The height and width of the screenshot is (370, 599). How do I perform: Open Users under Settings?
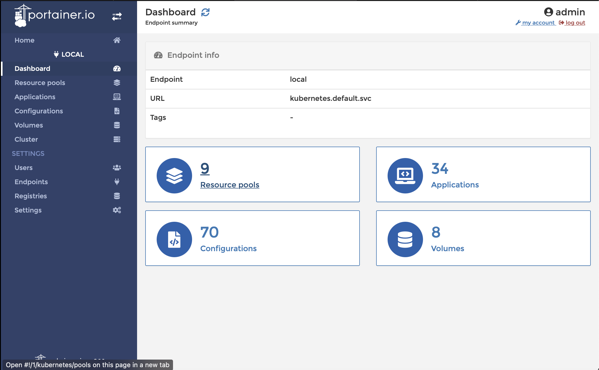click(x=23, y=168)
